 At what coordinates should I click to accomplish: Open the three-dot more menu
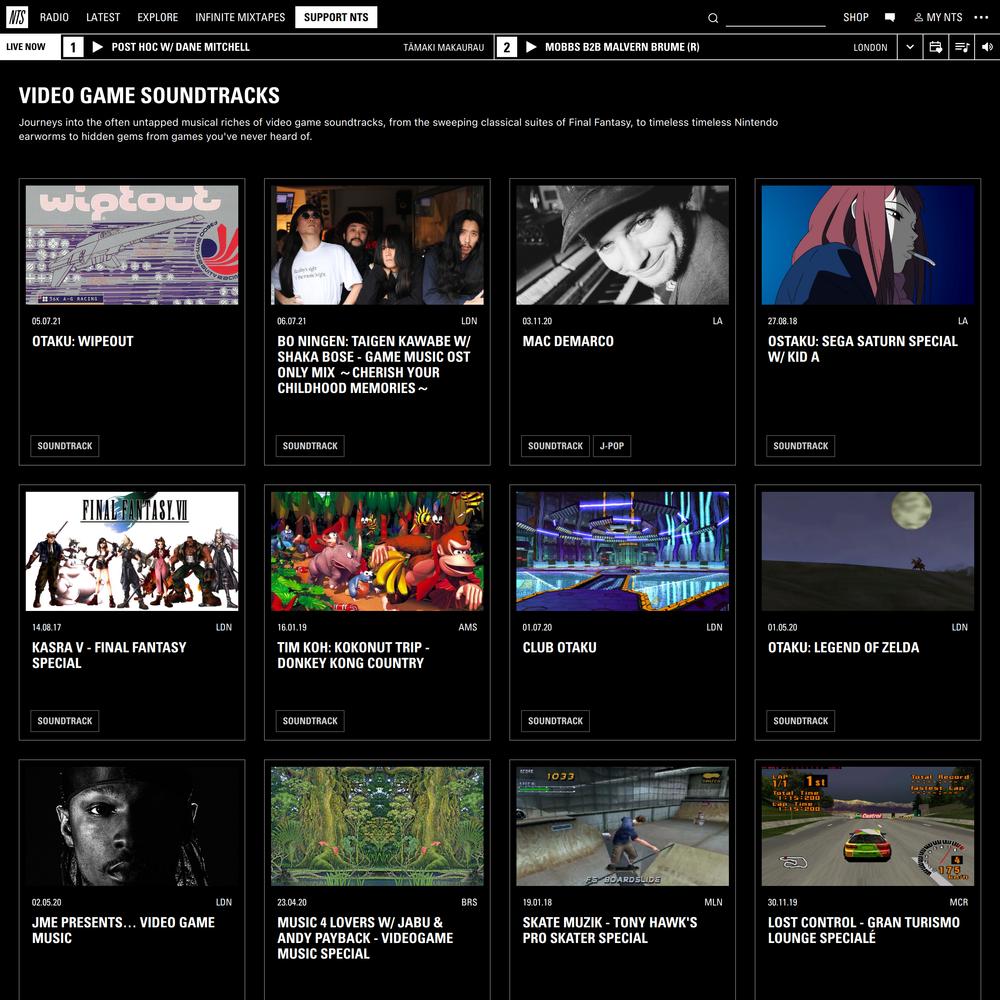pos(981,17)
